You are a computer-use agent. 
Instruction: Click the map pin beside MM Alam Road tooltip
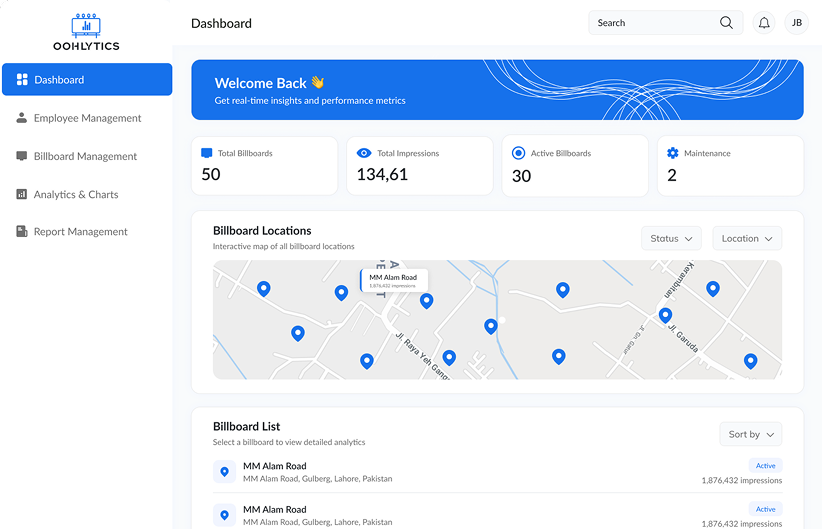click(427, 301)
